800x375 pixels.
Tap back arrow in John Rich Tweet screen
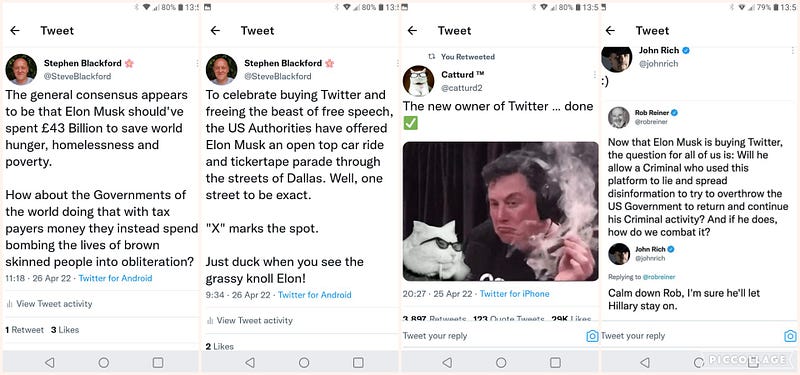[610, 31]
